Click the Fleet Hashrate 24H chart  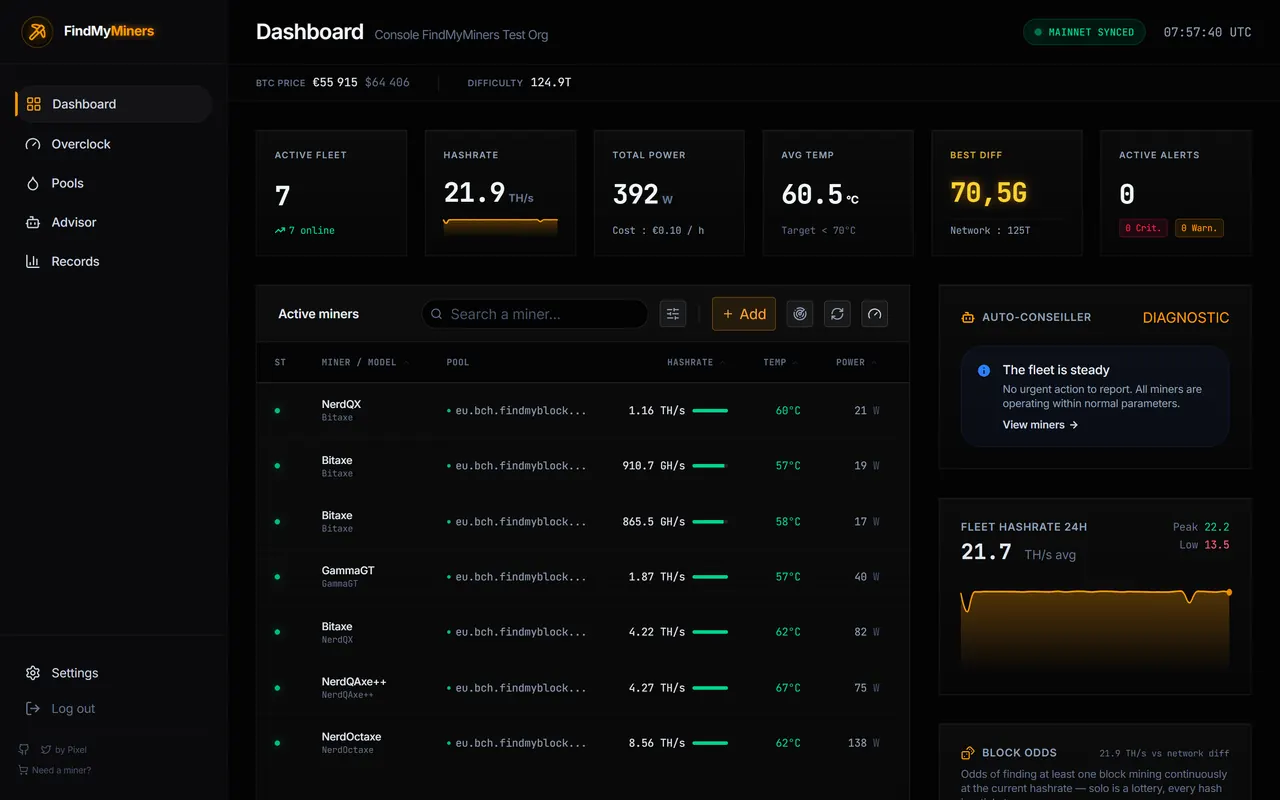(x=1095, y=628)
